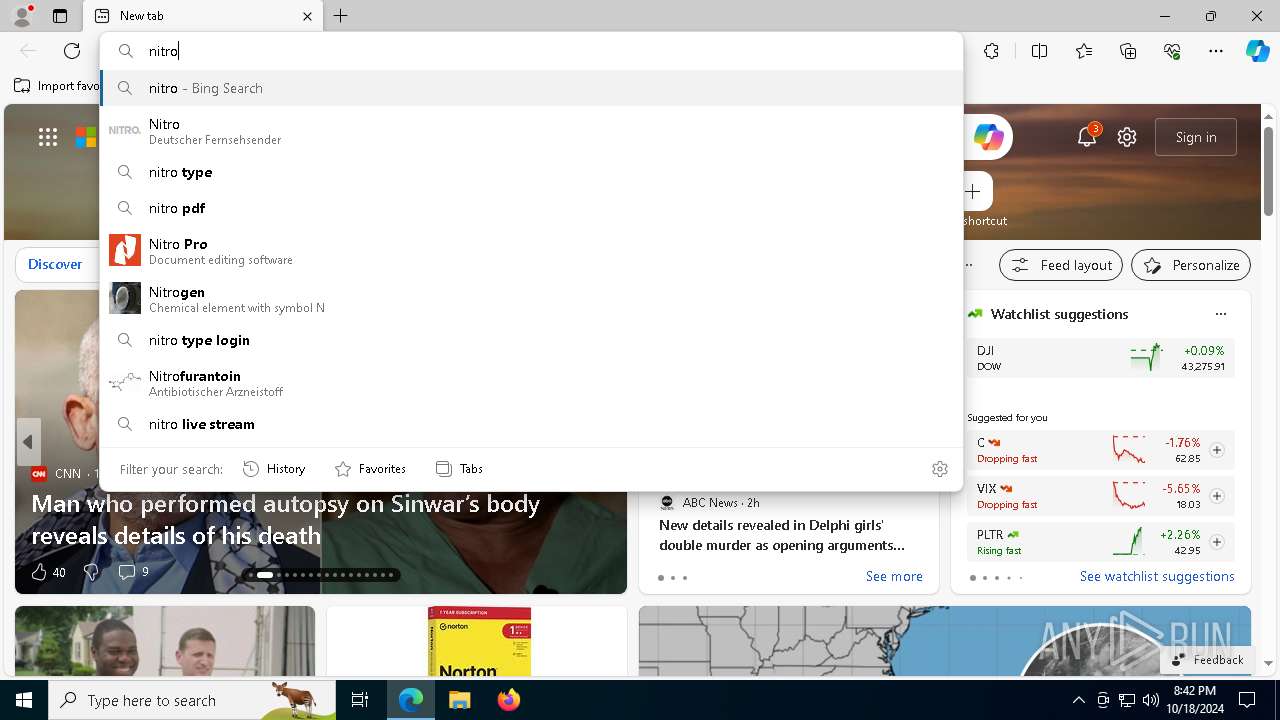Open the tab actions menu icon
This screenshot has width=1280, height=720.
point(60,16)
